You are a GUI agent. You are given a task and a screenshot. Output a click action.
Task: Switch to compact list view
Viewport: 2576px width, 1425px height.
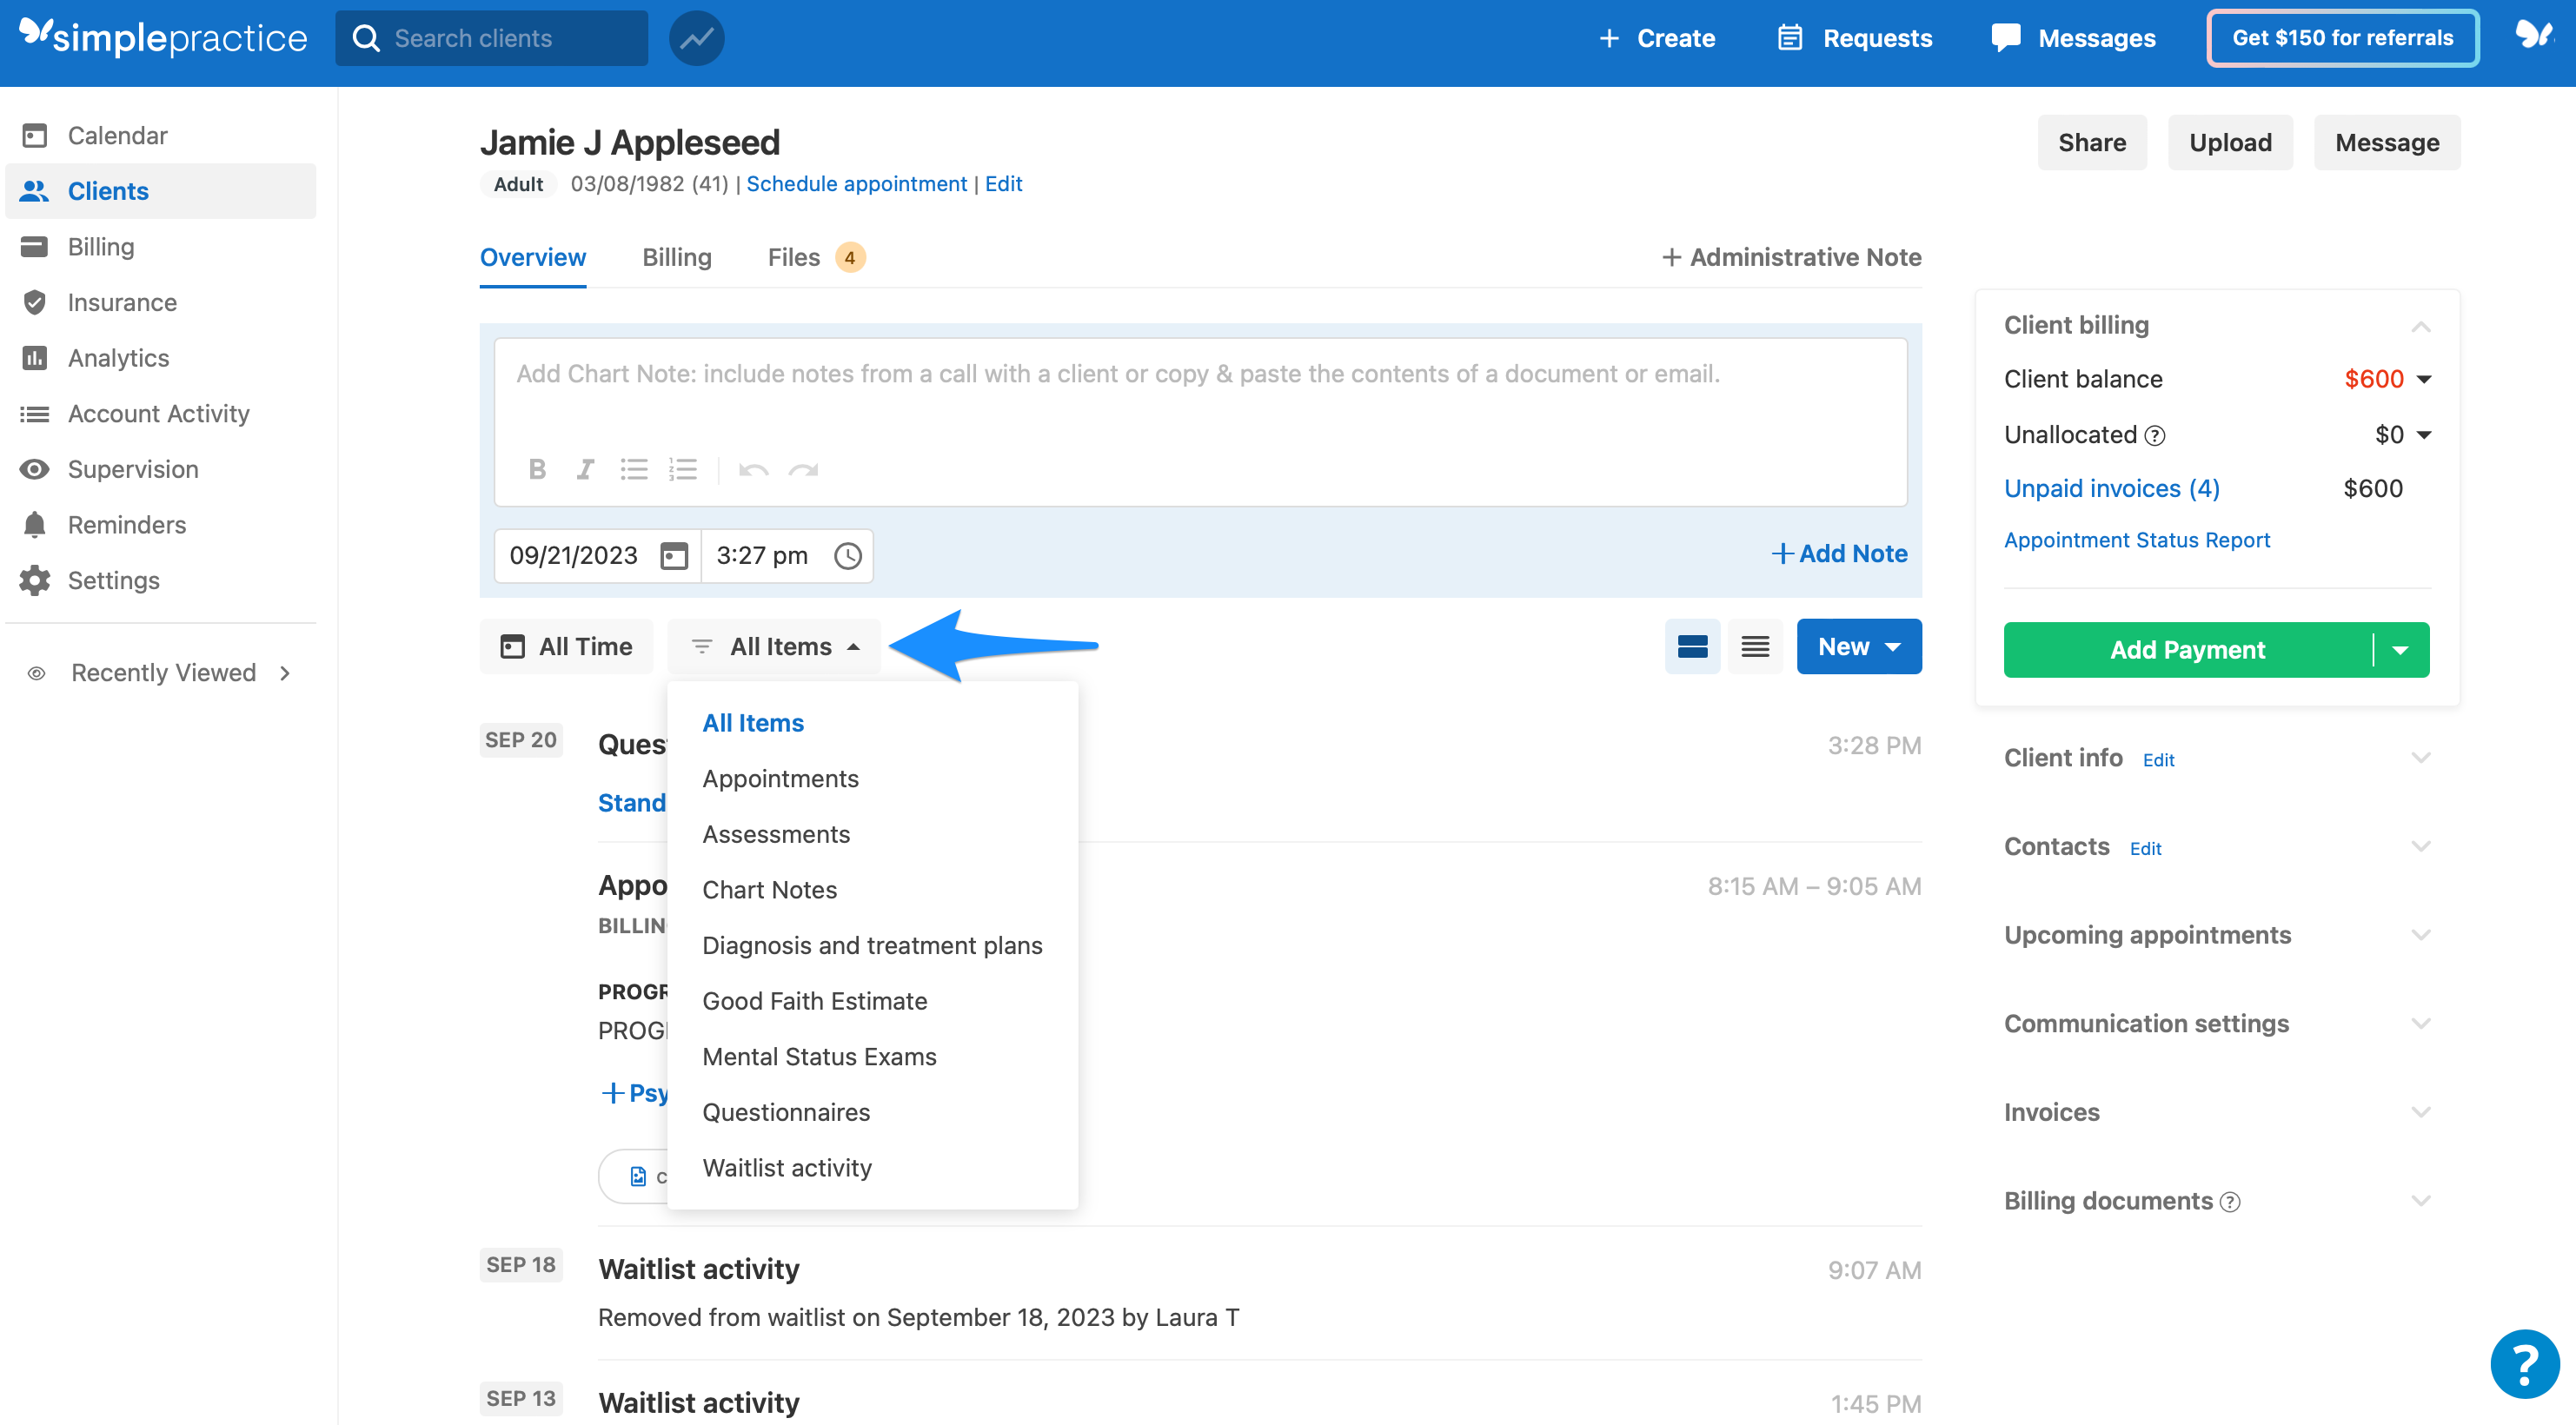pos(1755,646)
